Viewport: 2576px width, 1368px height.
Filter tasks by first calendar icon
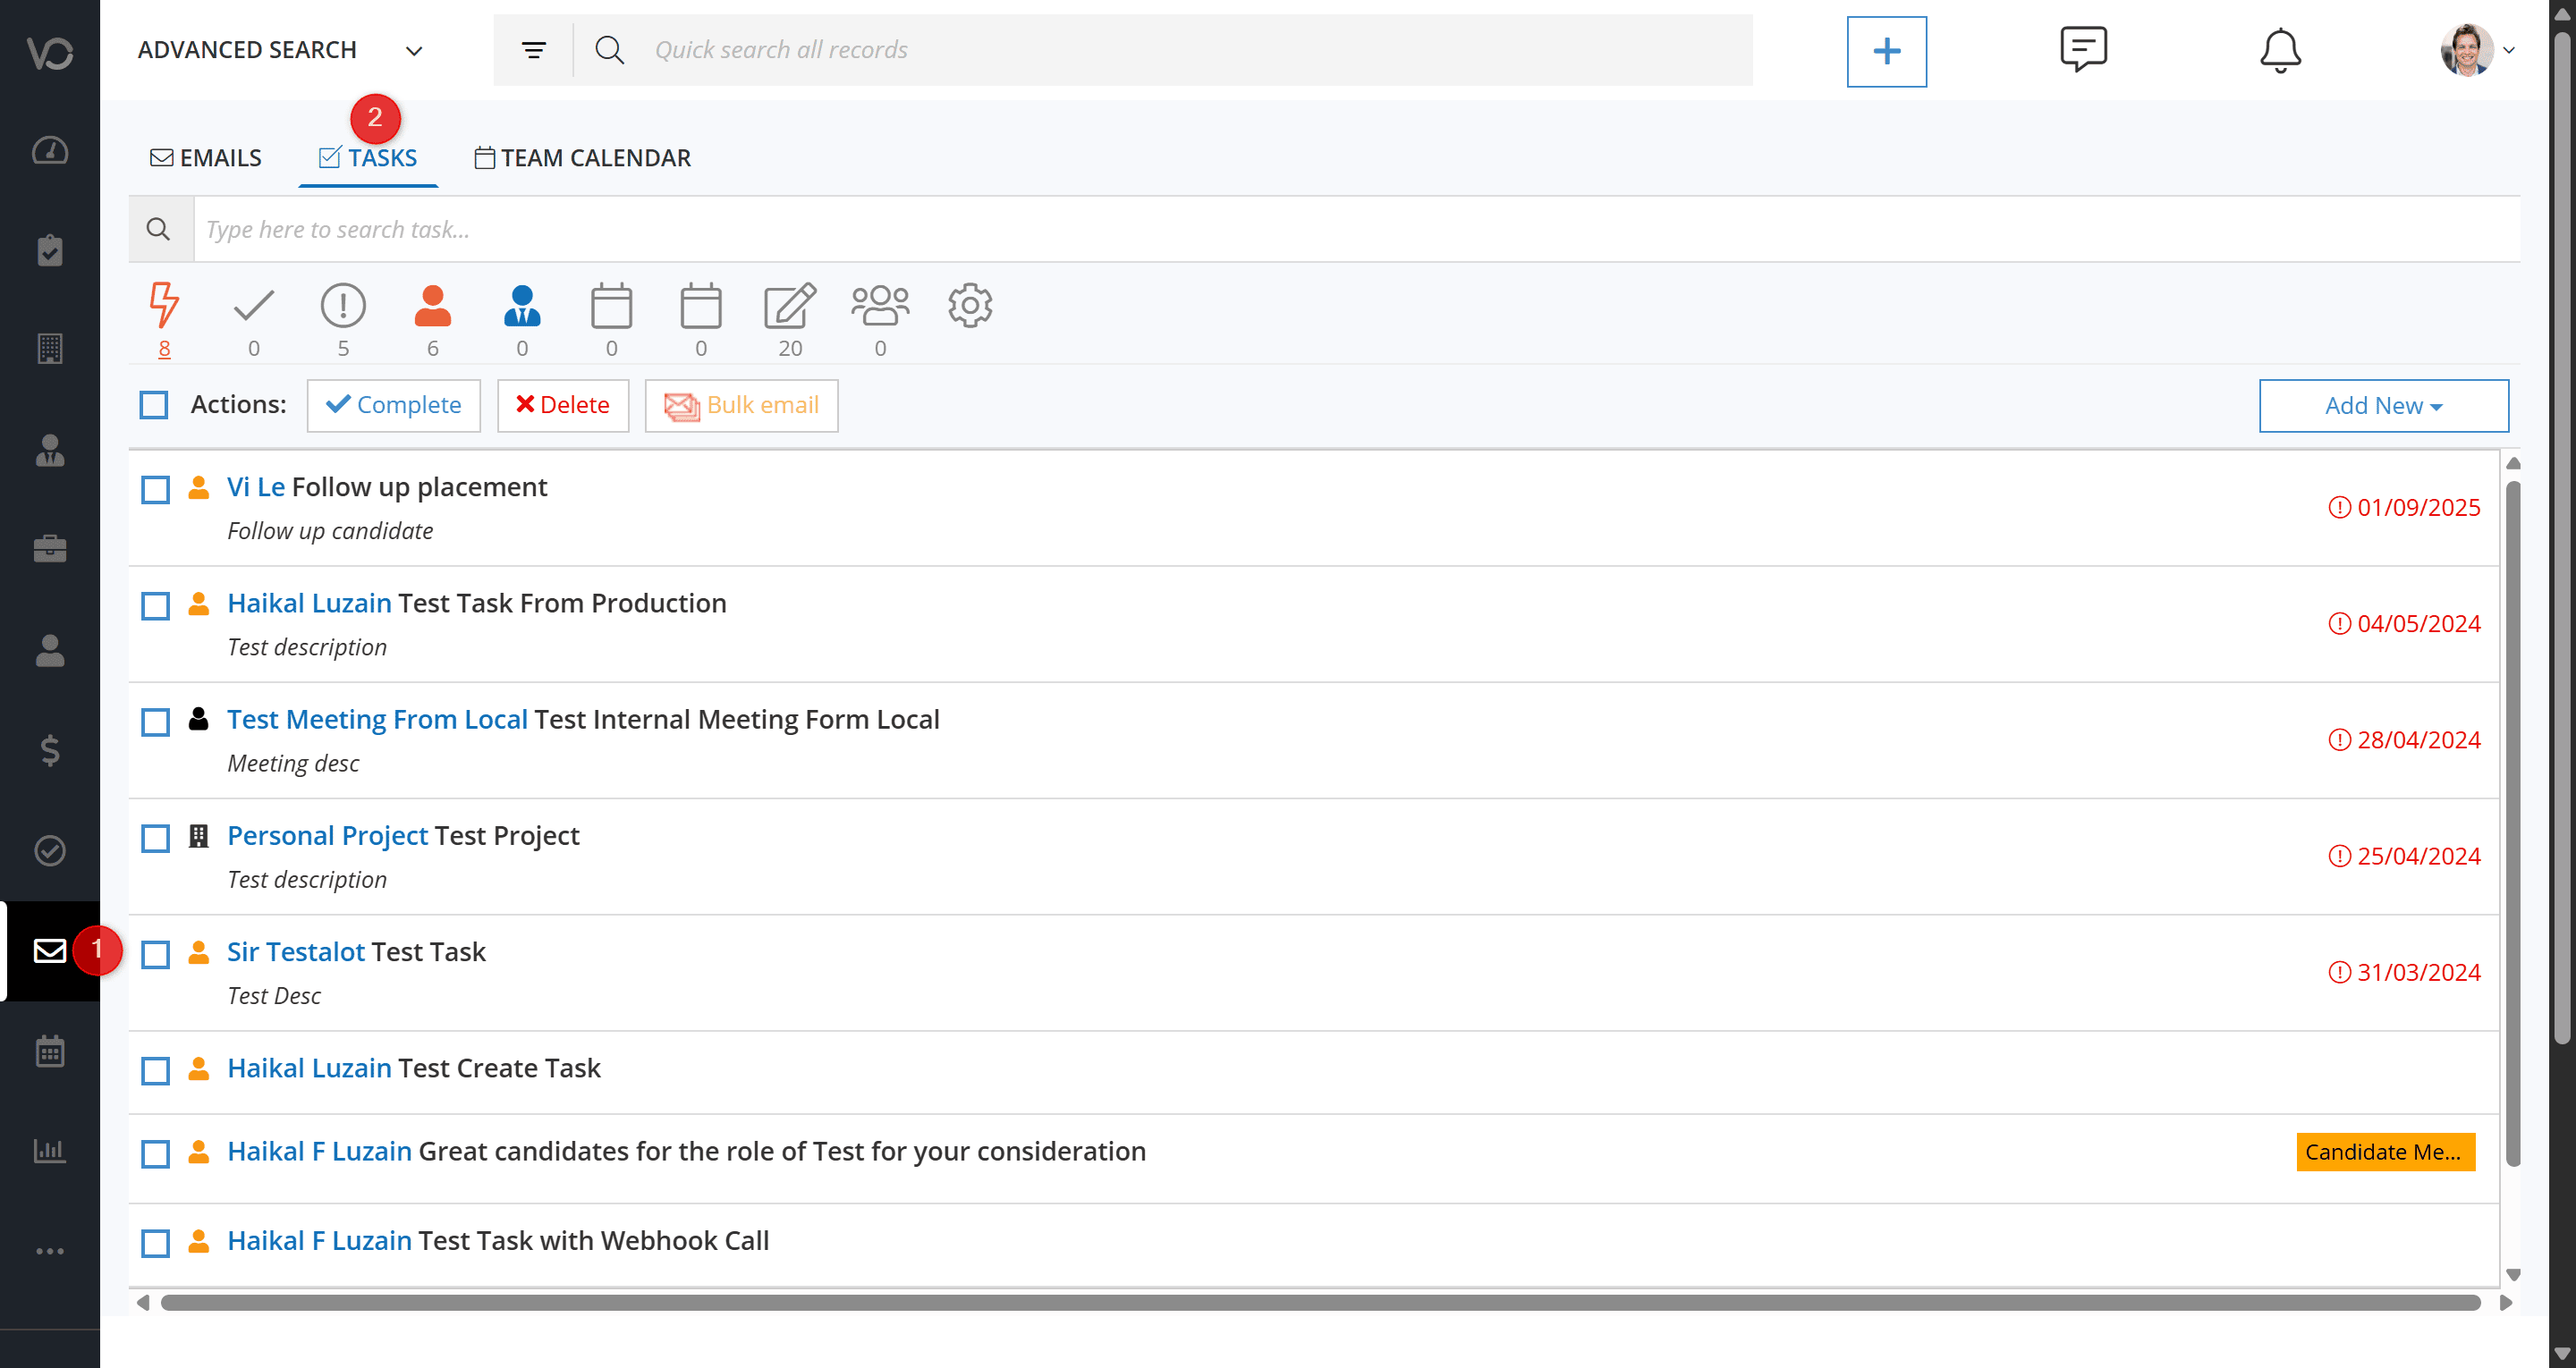pyautogui.click(x=612, y=305)
